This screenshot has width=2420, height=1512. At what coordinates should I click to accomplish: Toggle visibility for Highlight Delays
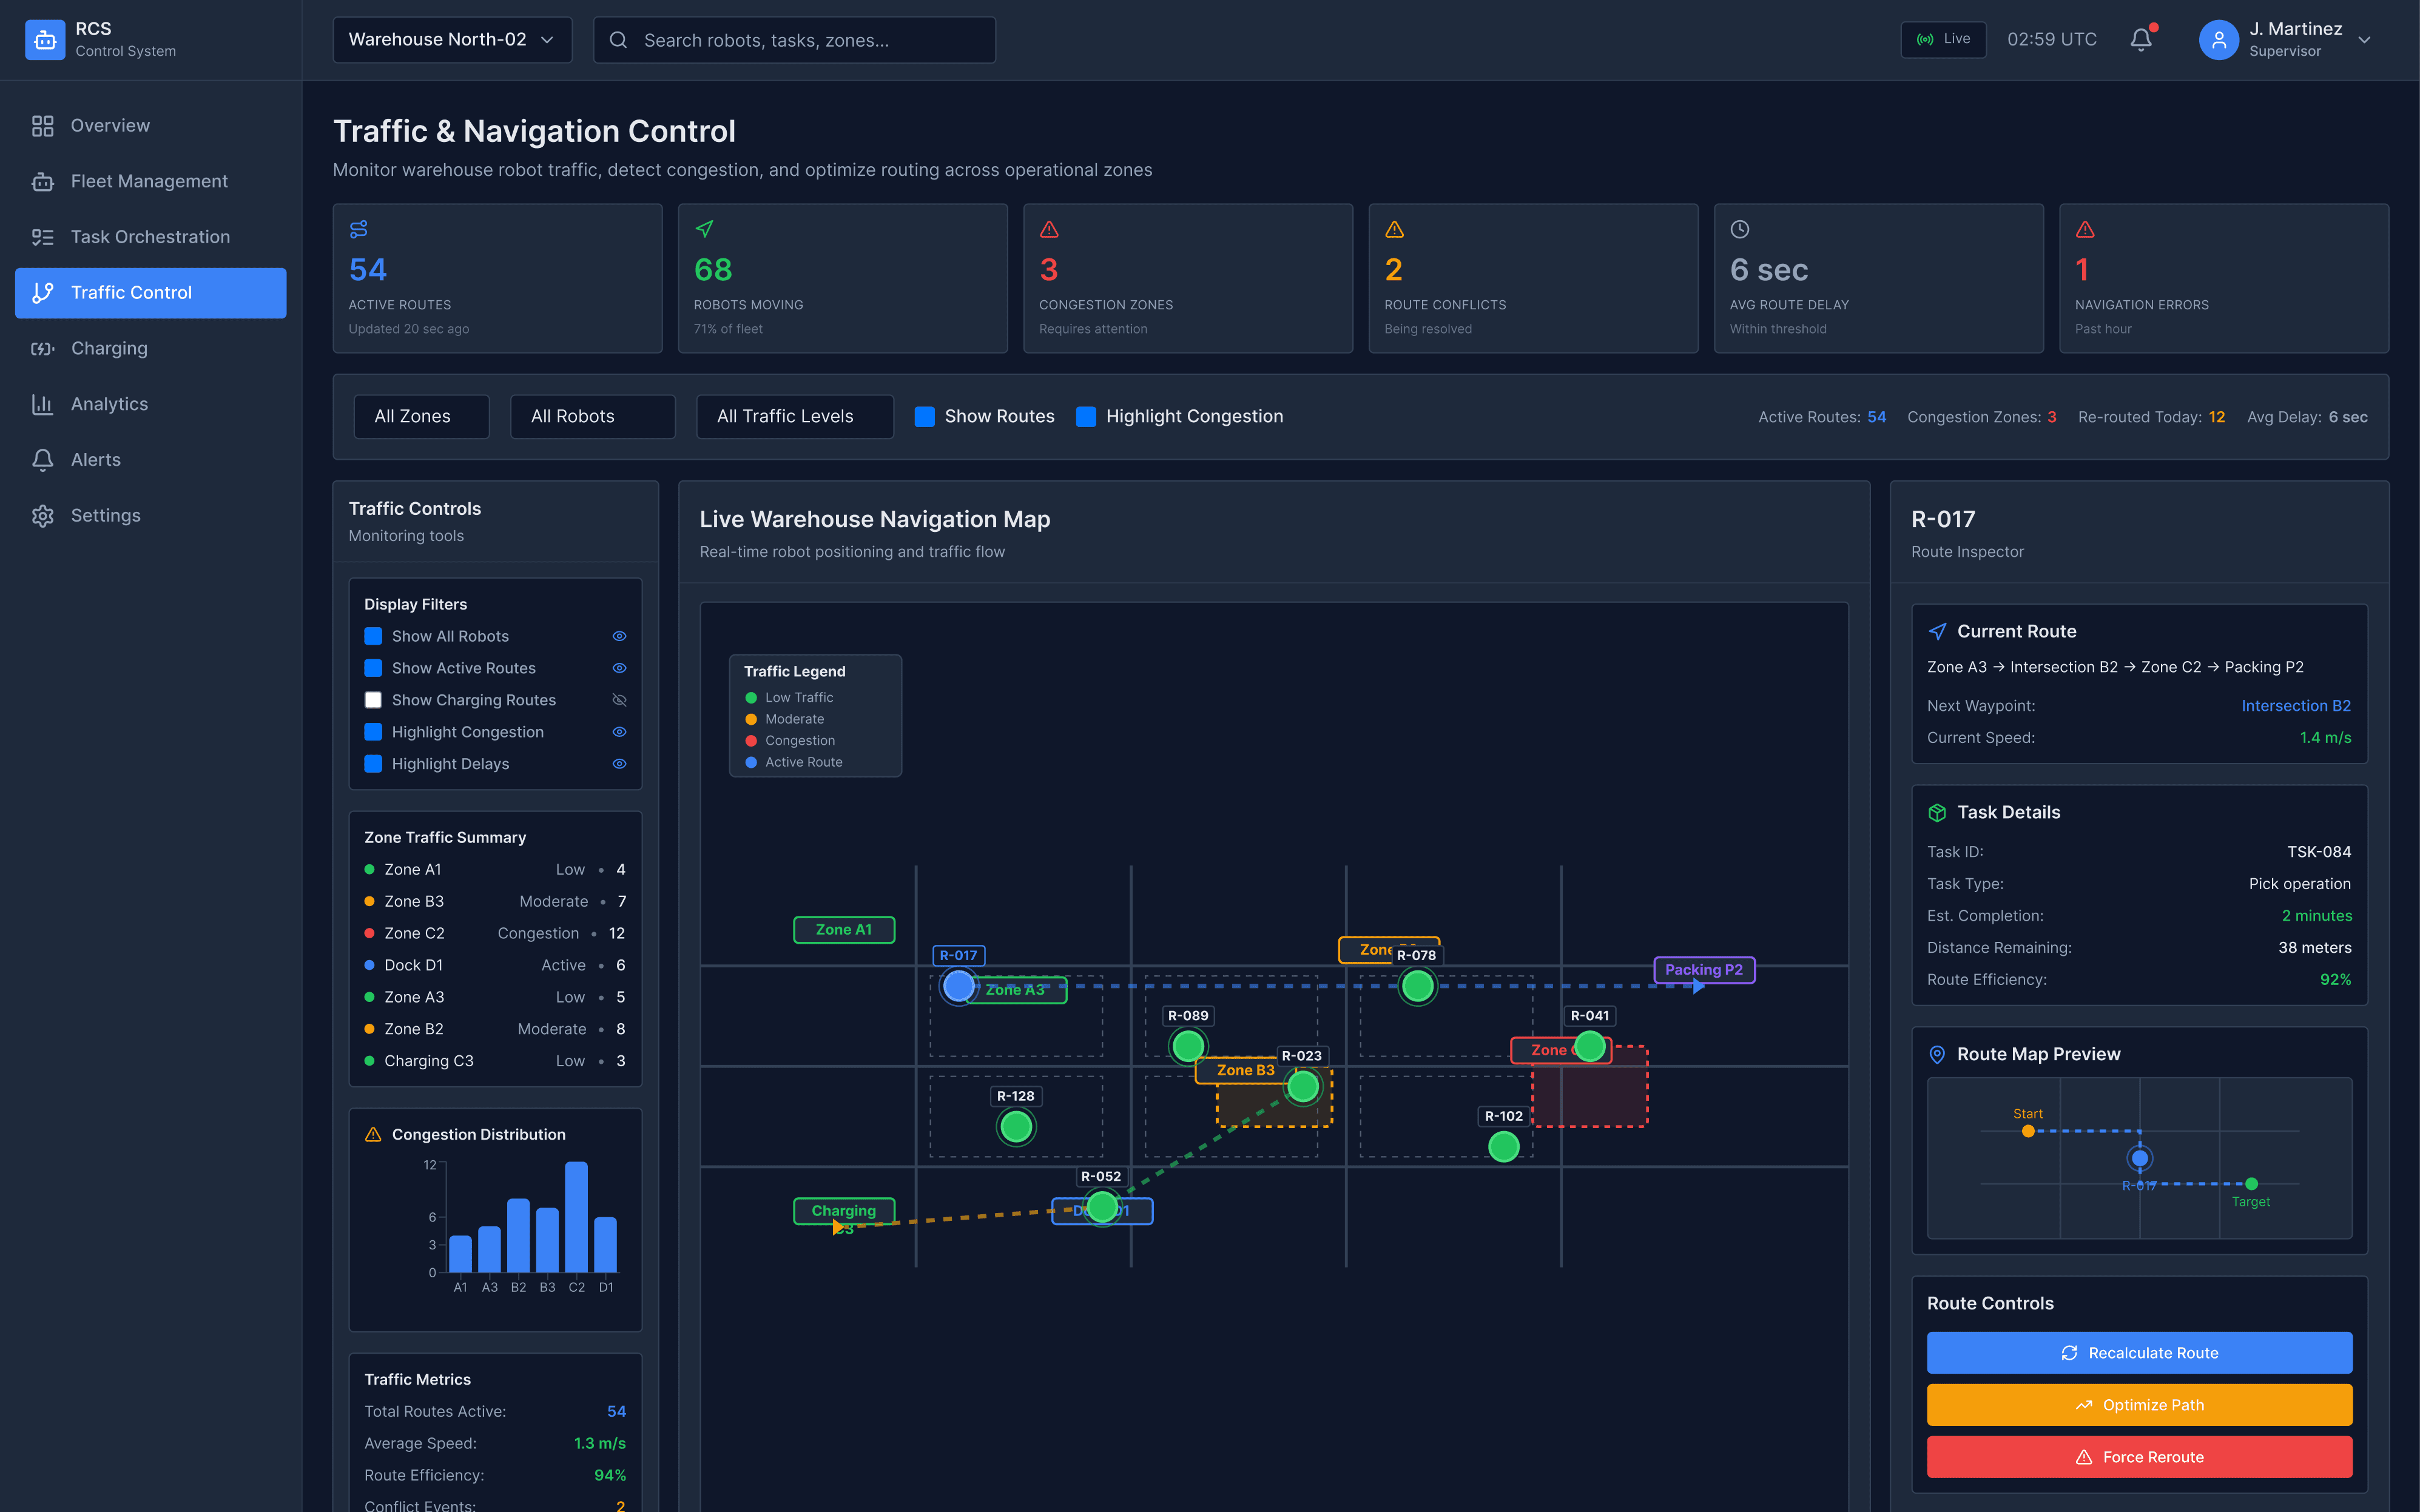619,764
